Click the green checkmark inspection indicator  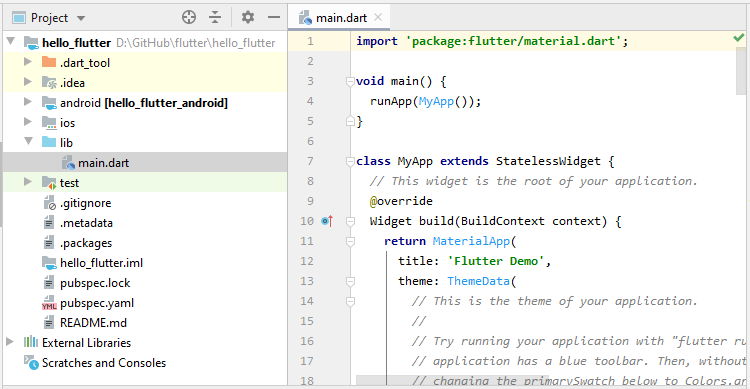coord(739,37)
